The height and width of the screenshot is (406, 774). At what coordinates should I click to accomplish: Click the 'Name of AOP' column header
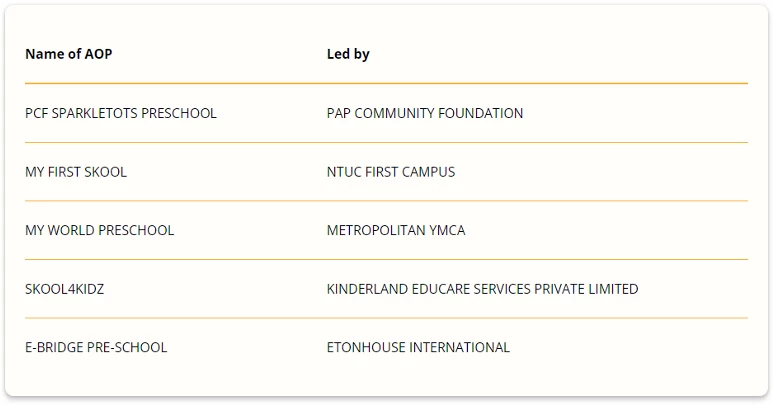69,54
